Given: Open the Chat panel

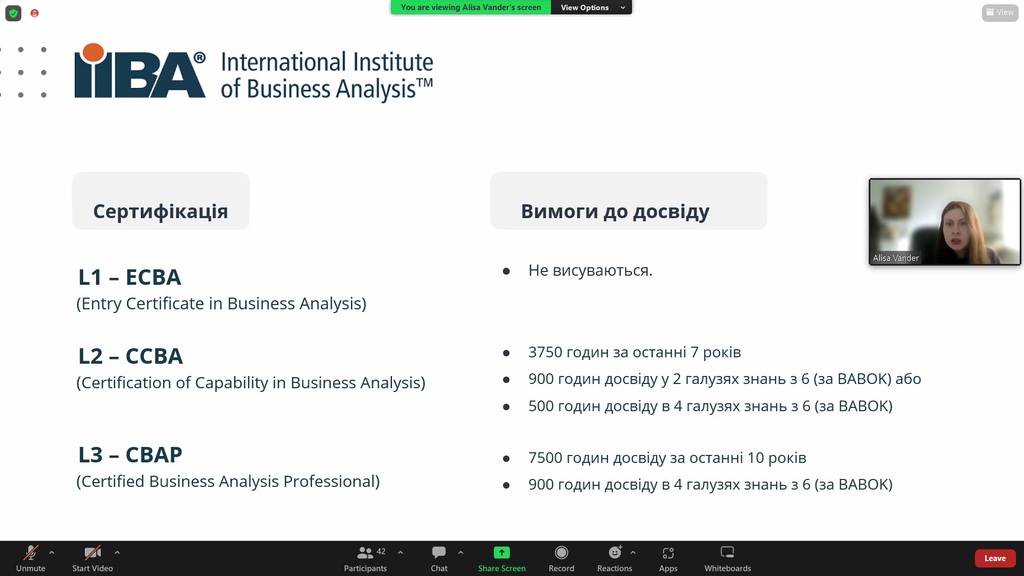Looking at the screenshot, I should tap(439, 558).
